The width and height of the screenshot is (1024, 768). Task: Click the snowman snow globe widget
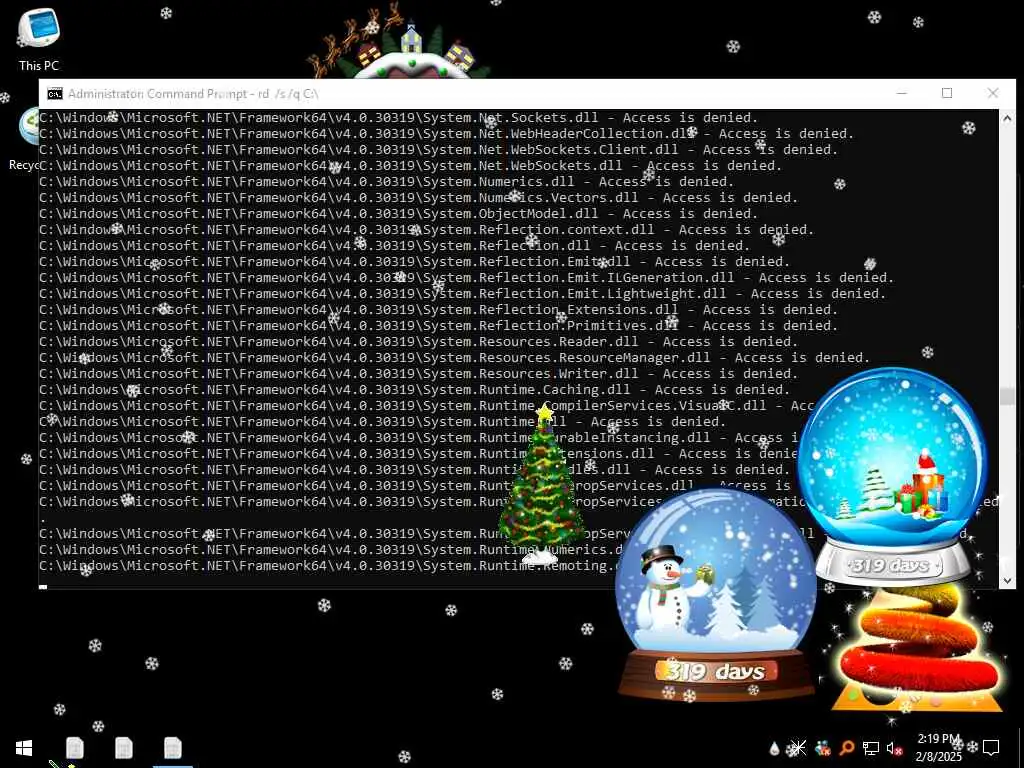tap(716, 594)
